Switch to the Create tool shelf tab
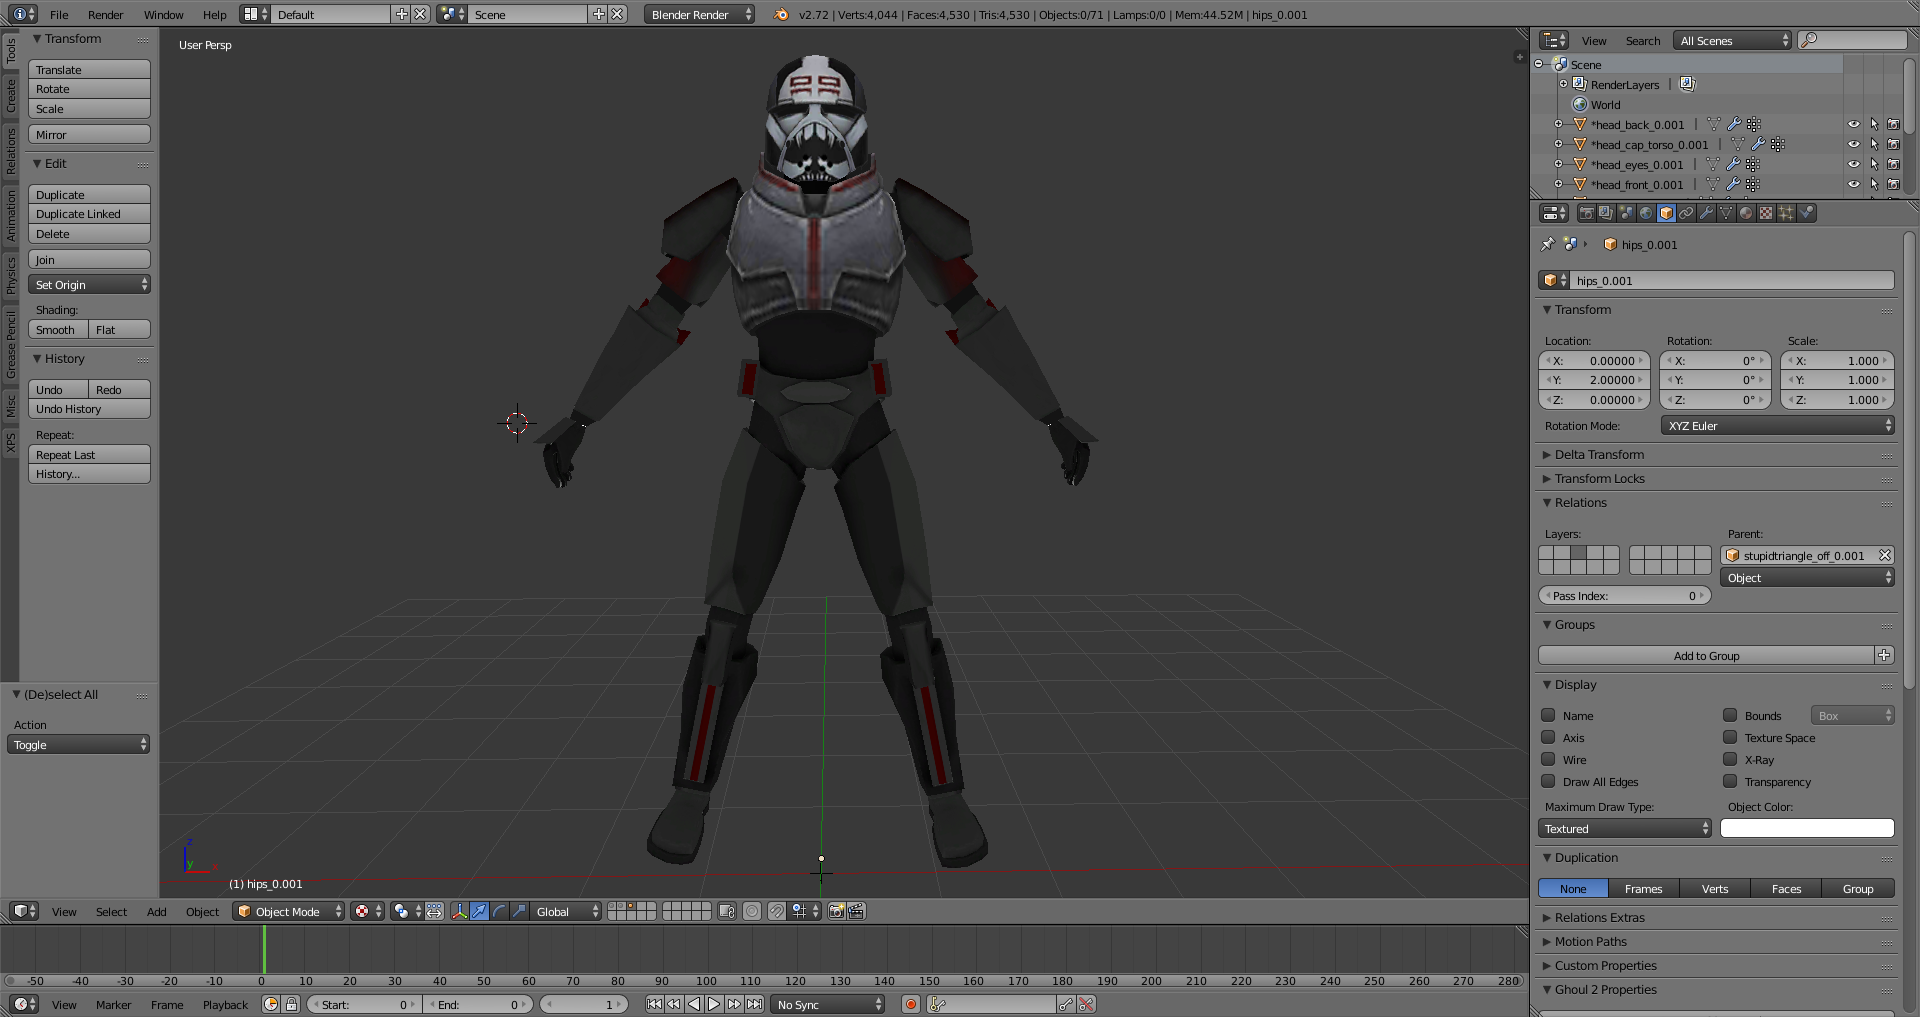This screenshot has width=1920, height=1017. coord(10,95)
